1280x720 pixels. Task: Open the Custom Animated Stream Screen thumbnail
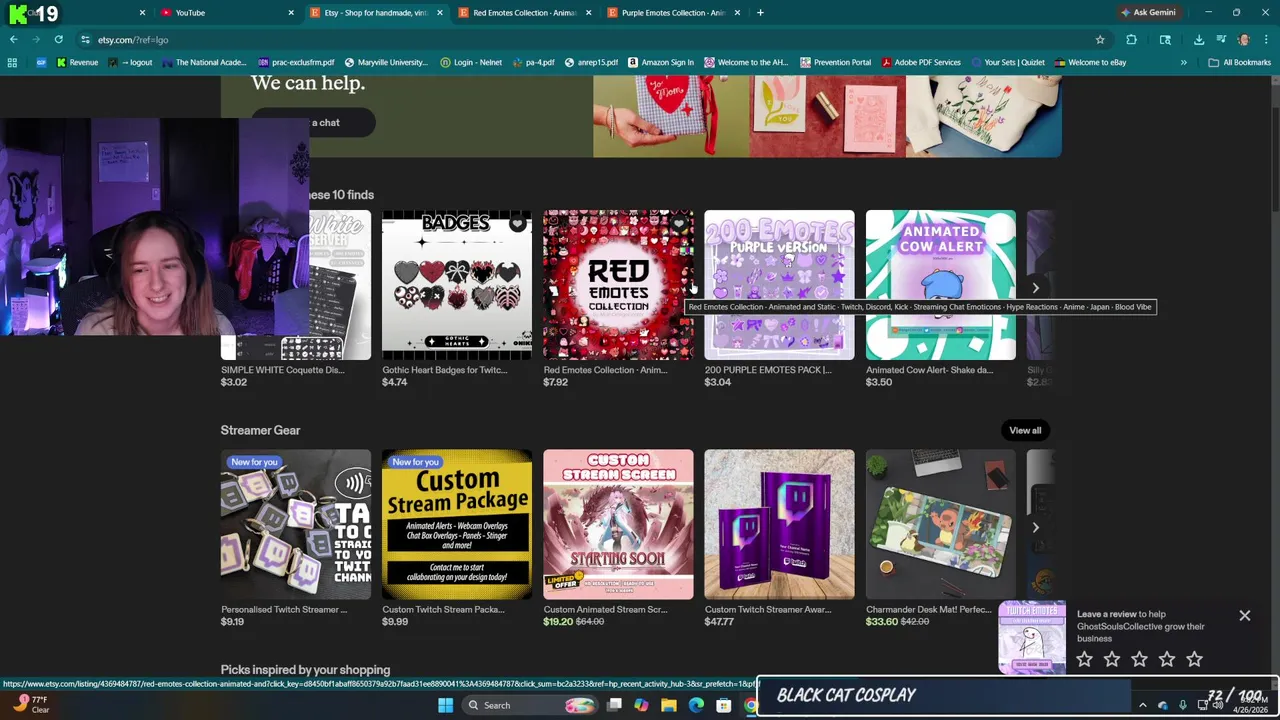(x=618, y=525)
